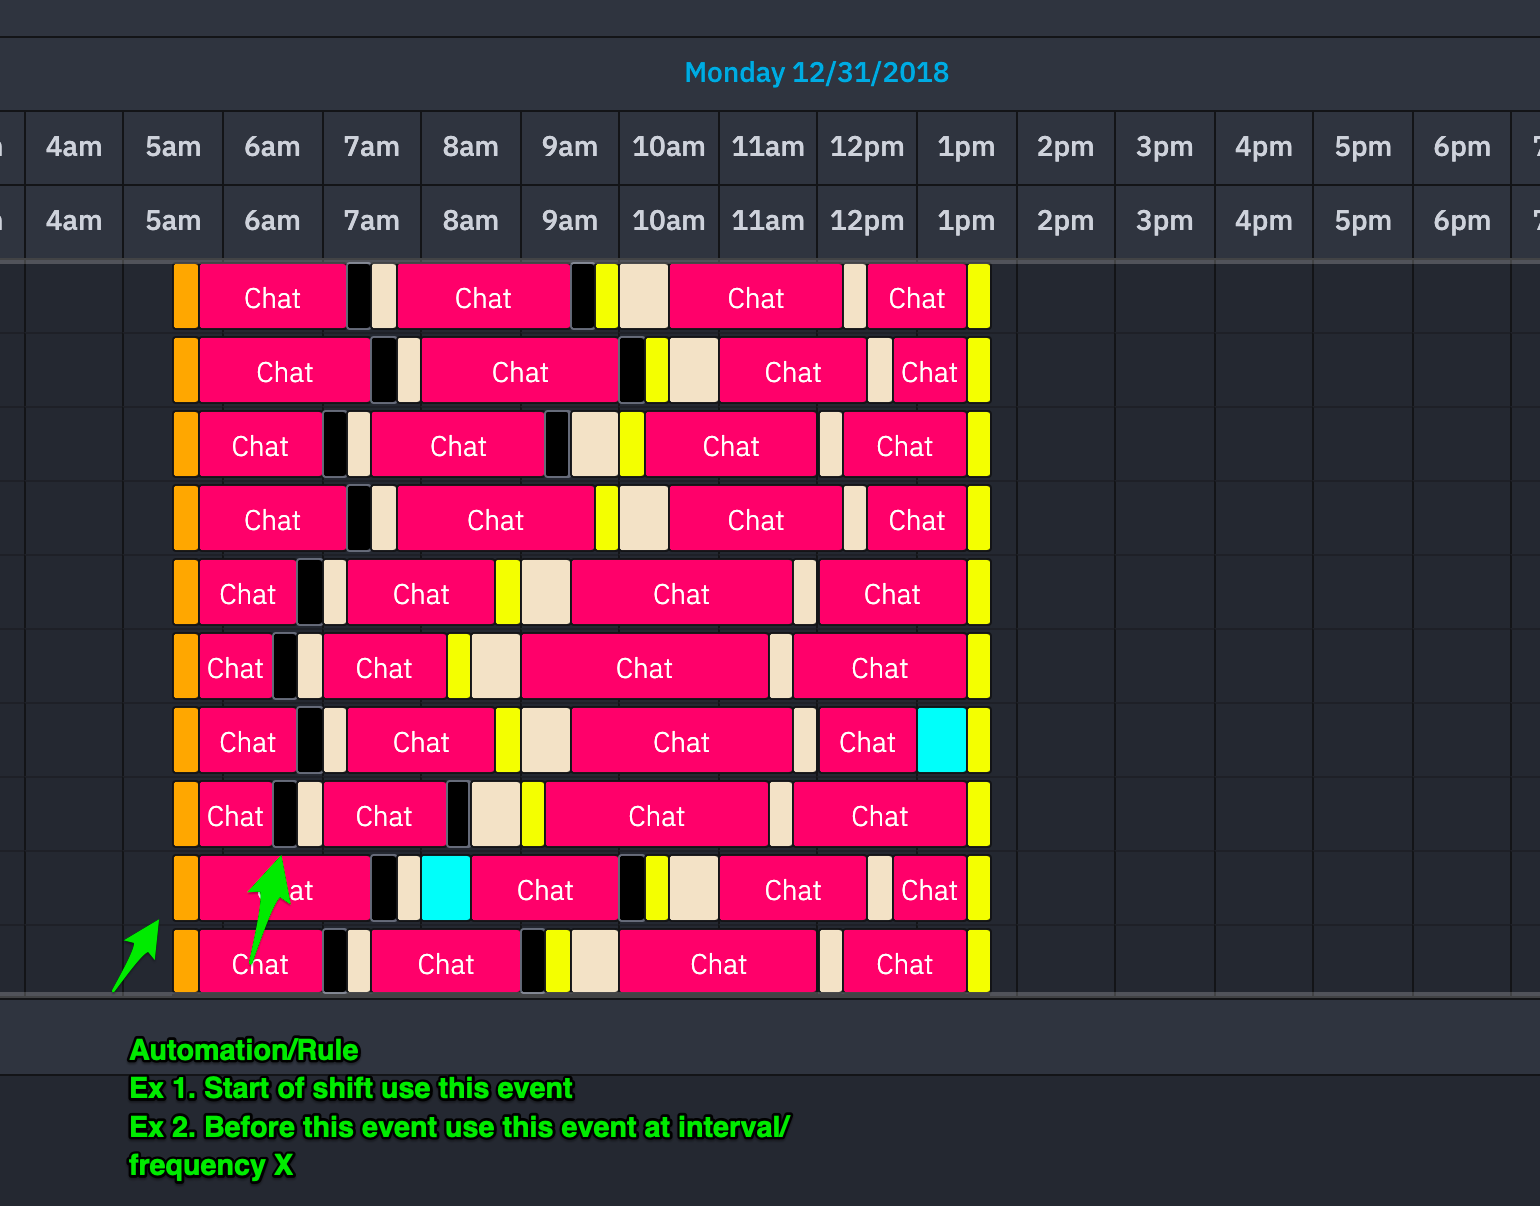Click the Monday 12/31/2018 date header
This screenshot has height=1206, width=1540.
click(816, 73)
